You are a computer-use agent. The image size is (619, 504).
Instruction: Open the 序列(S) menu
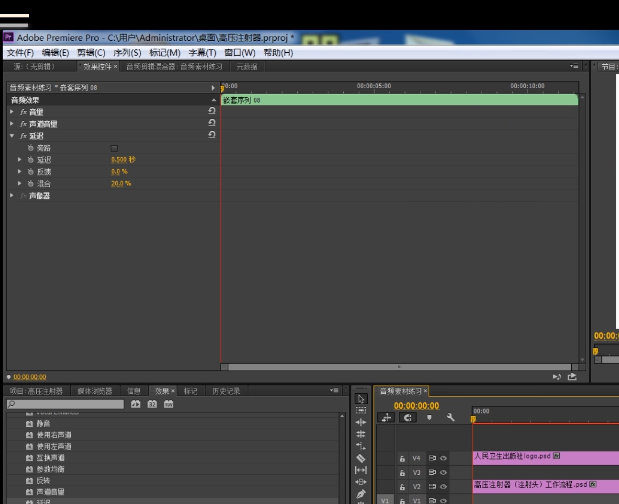126,53
